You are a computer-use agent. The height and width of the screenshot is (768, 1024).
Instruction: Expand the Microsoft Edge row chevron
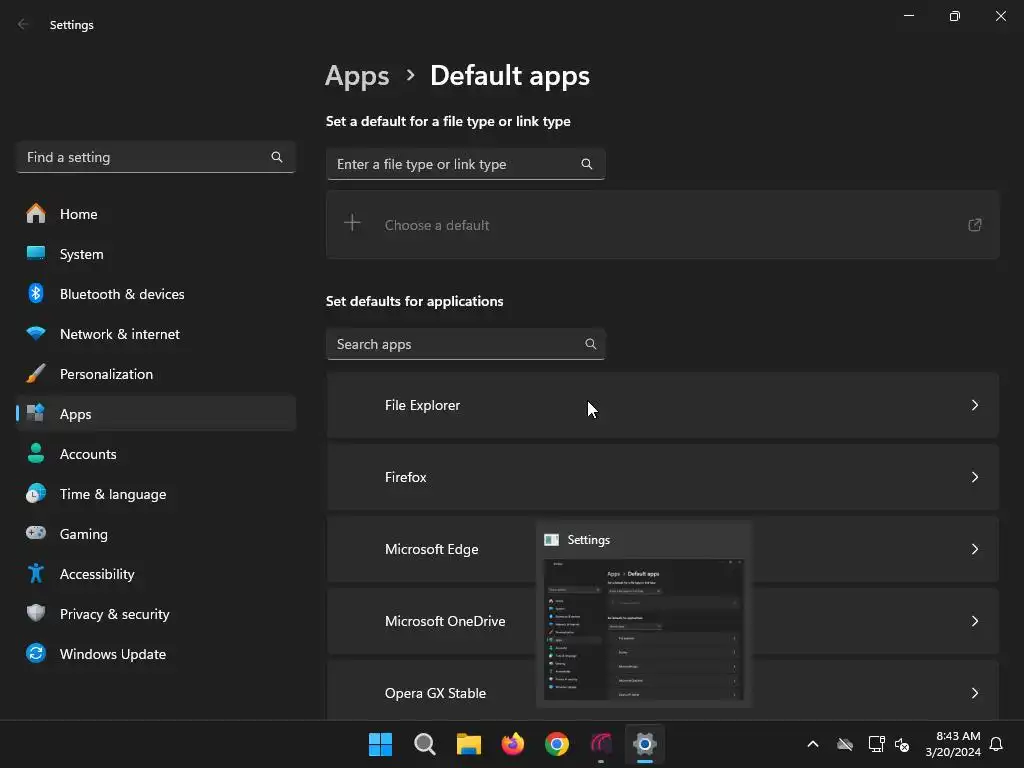coord(974,549)
